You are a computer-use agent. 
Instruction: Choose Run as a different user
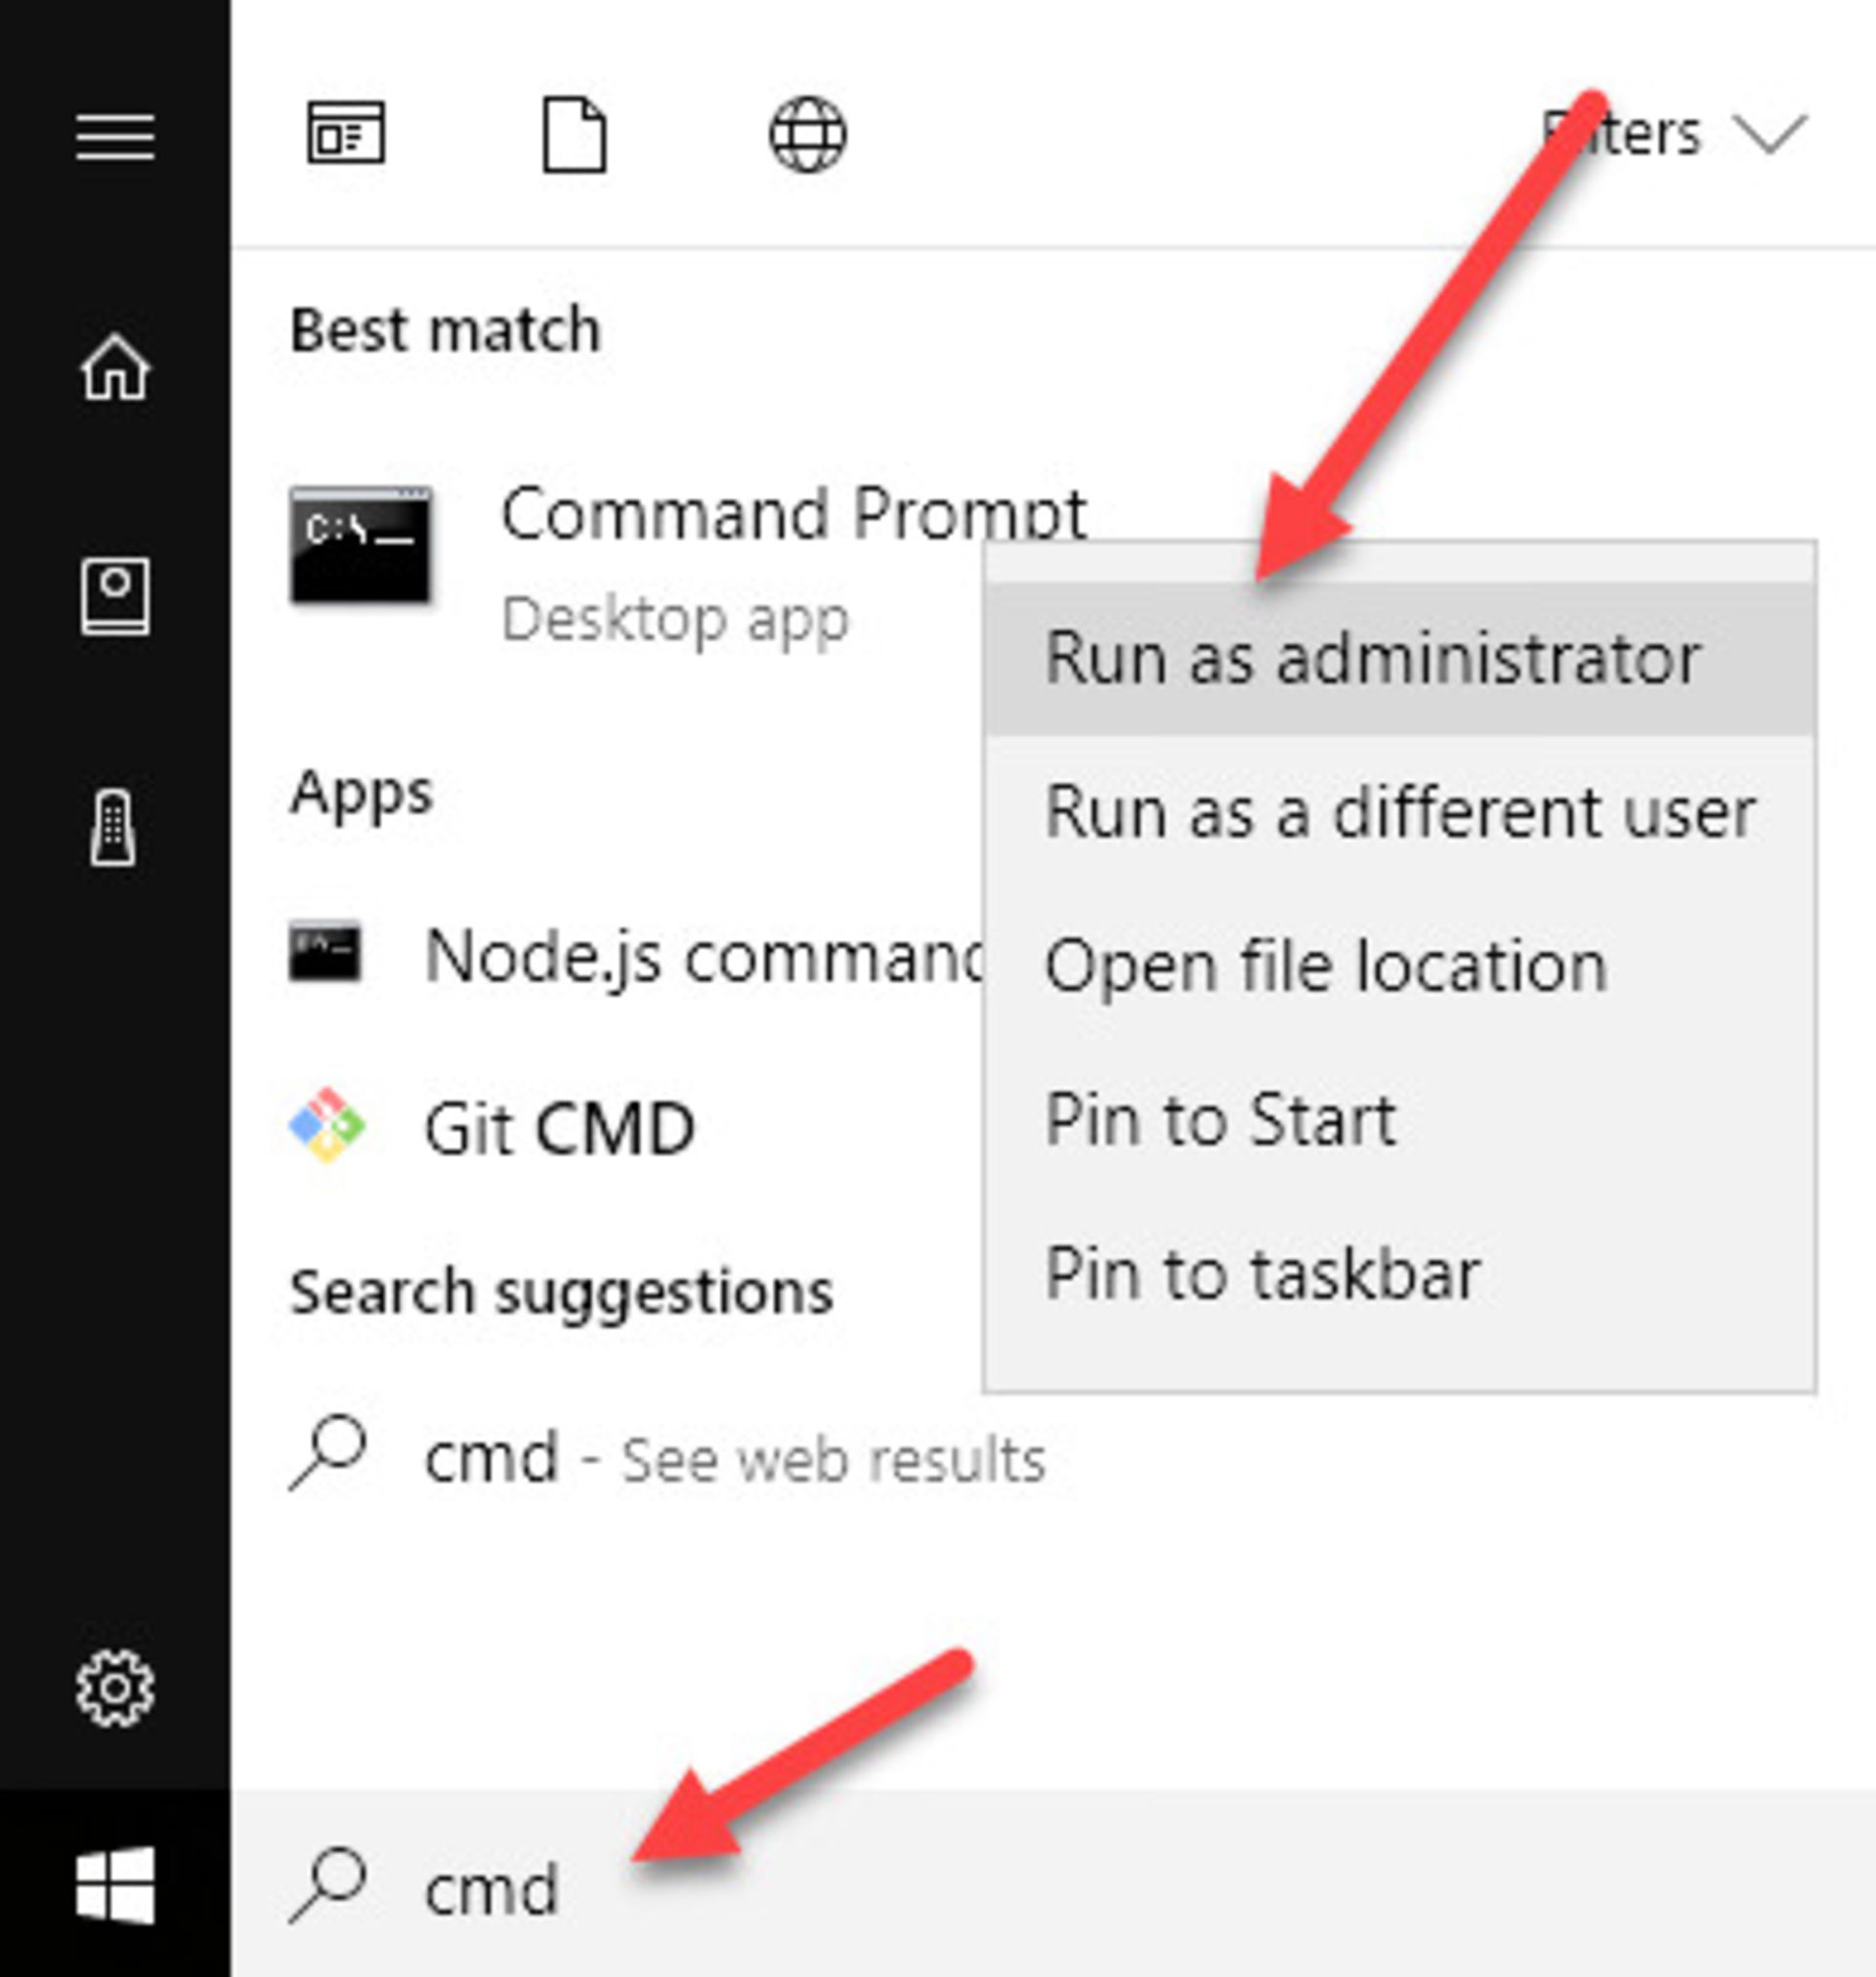tap(1398, 812)
